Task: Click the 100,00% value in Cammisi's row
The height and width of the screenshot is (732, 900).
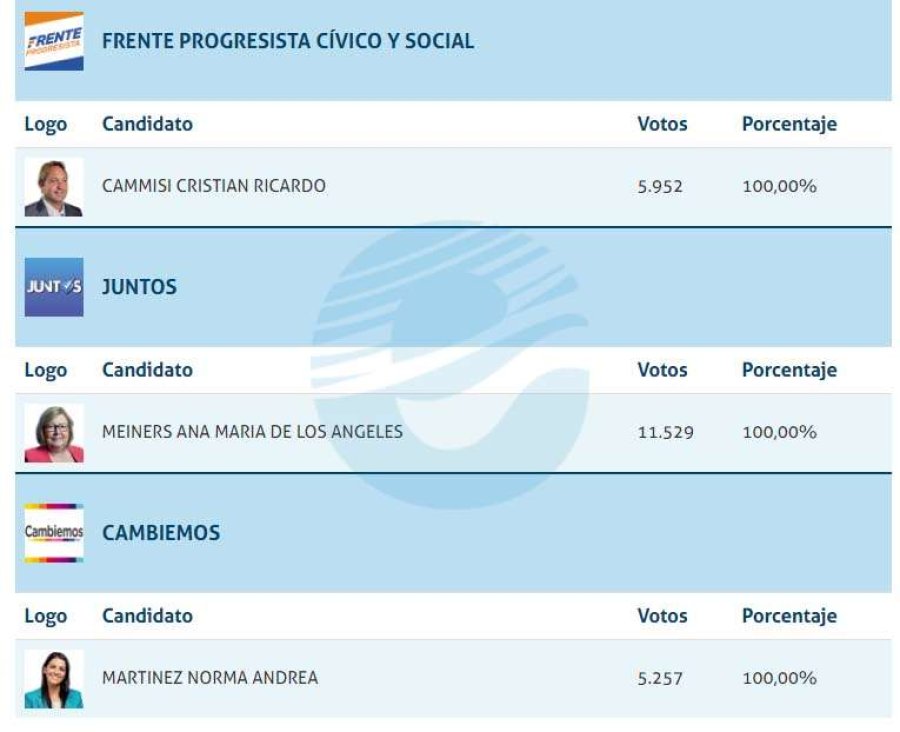Action: [x=779, y=187]
